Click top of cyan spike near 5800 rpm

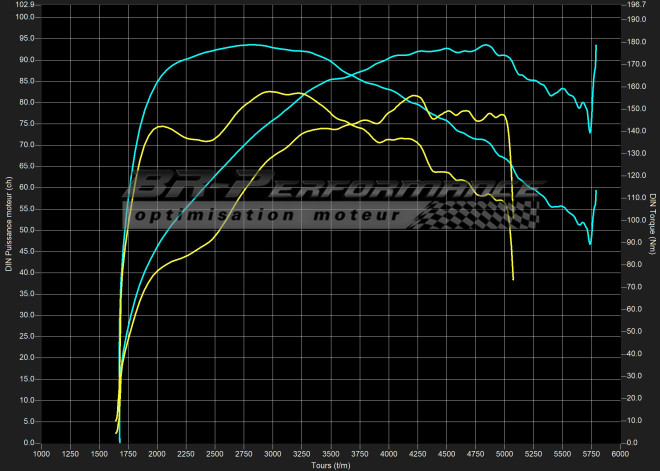[x=596, y=46]
